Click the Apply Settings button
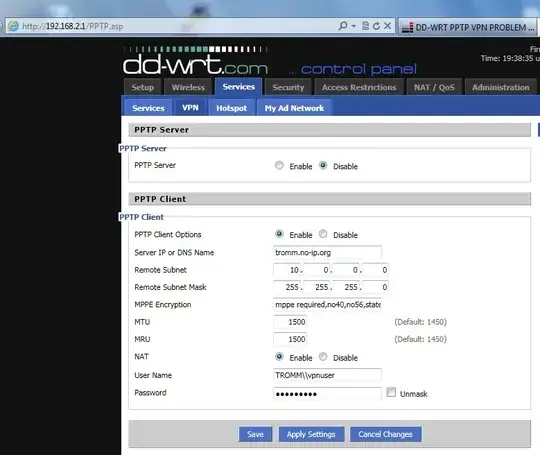 pos(311,434)
